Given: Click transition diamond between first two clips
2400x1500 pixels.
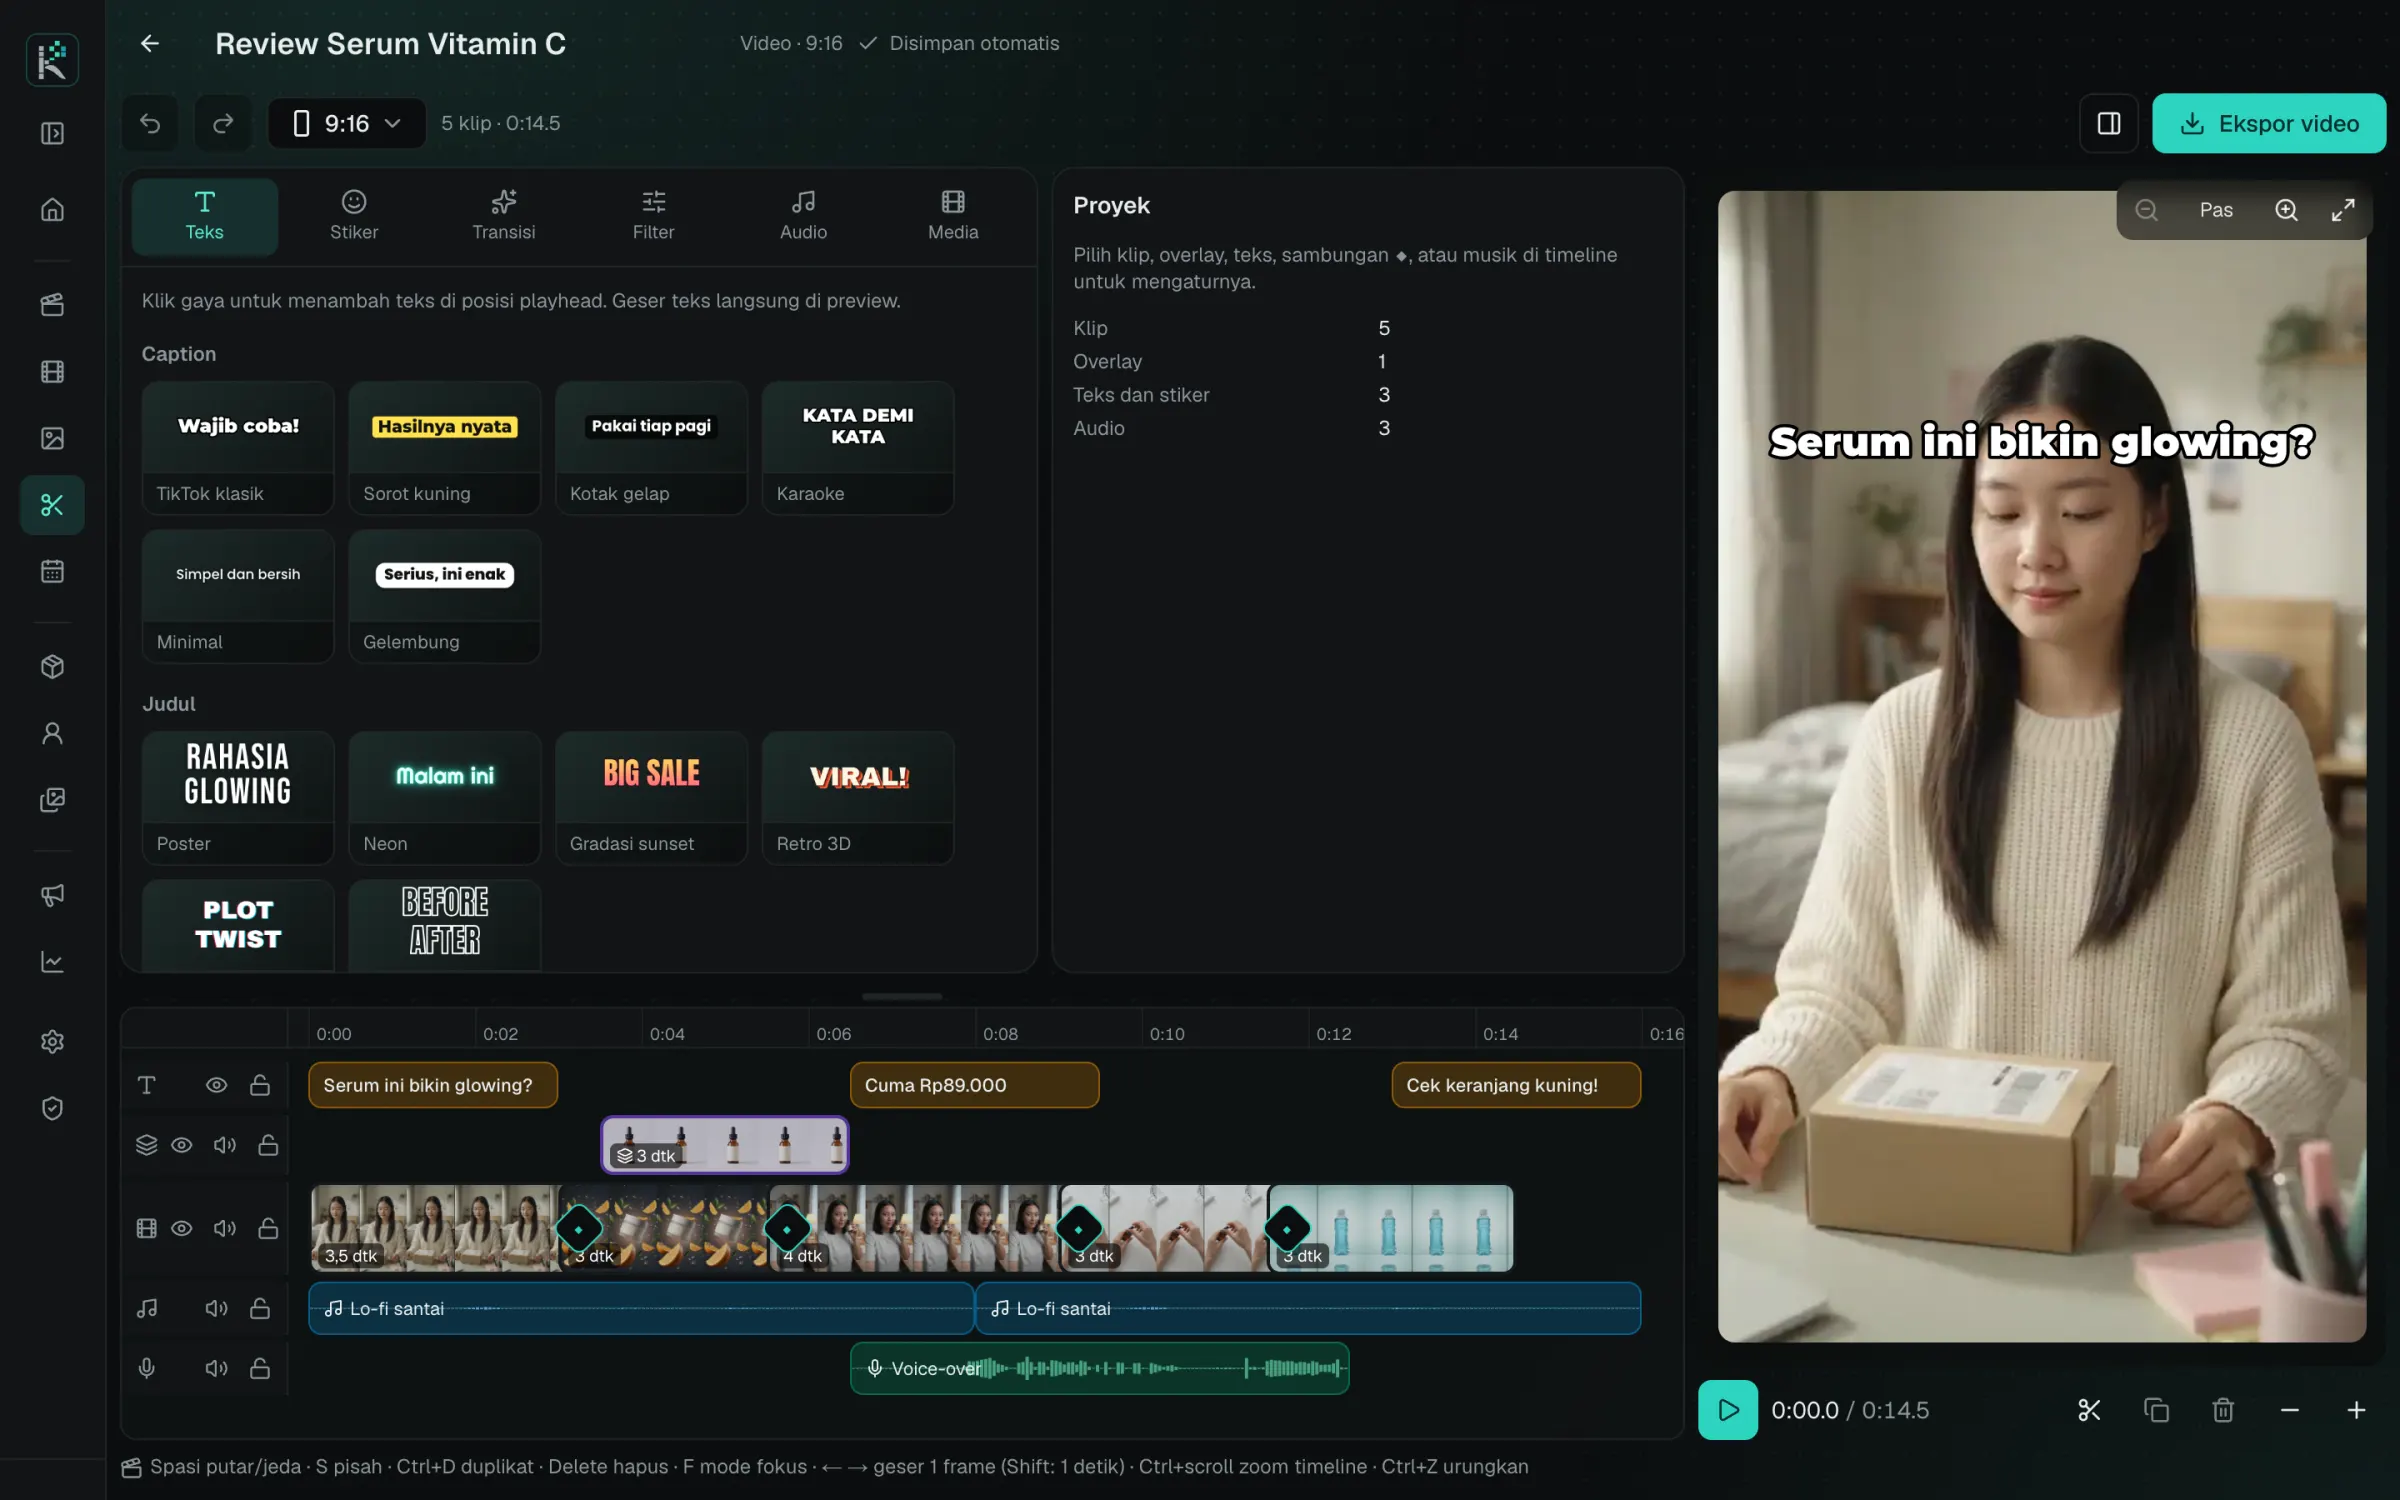Looking at the screenshot, I should (x=578, y=1229).
